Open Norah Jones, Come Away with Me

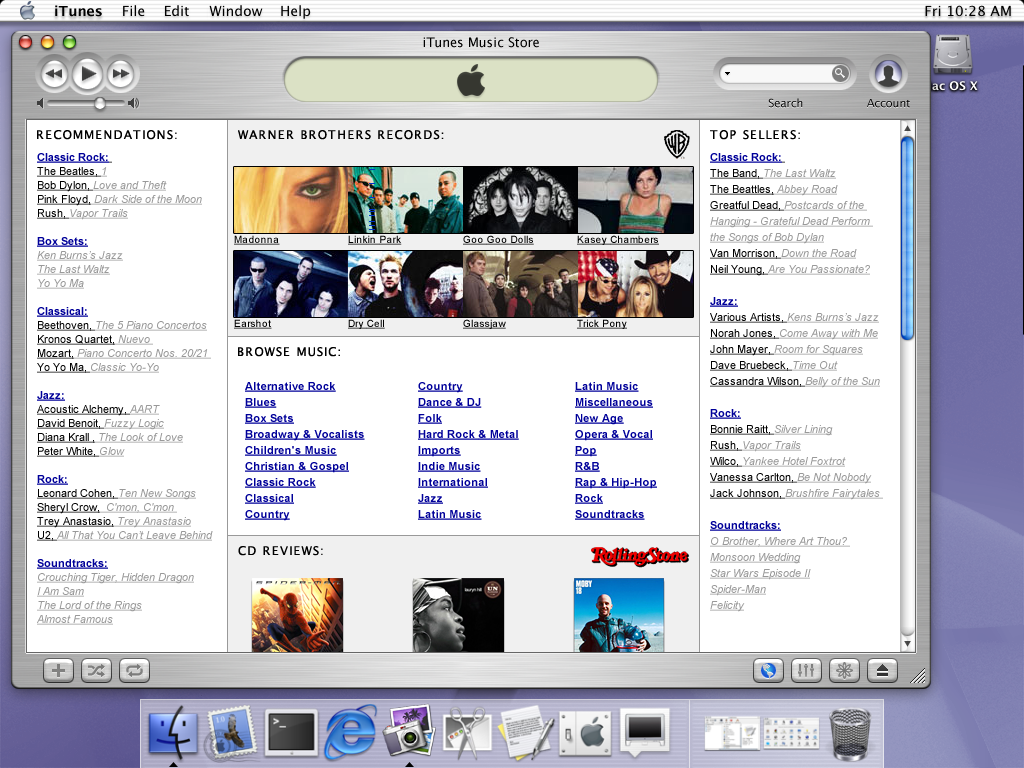pyautogui.click(x=794, y=333)
